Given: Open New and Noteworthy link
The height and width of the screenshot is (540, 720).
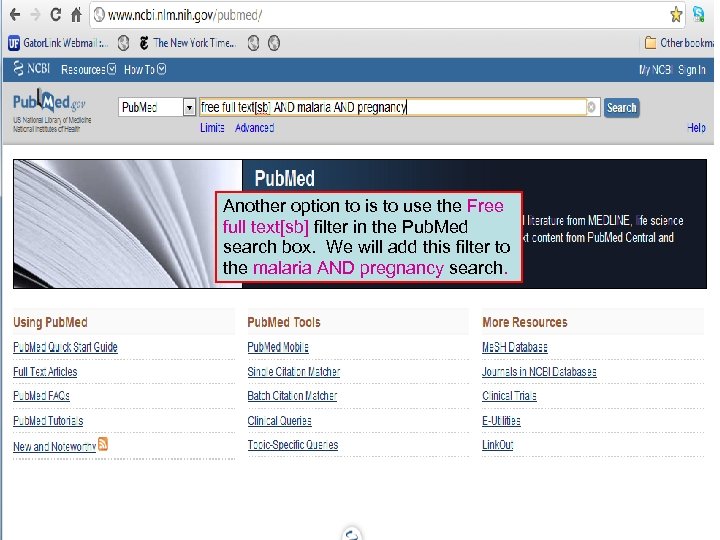Looking at the screenshot, I should point(54,446).
